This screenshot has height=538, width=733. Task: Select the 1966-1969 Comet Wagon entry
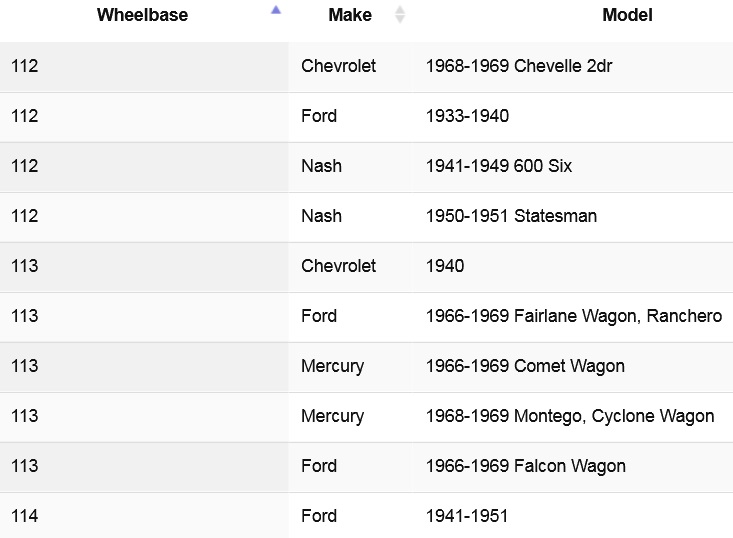click(x=366, y=367)
